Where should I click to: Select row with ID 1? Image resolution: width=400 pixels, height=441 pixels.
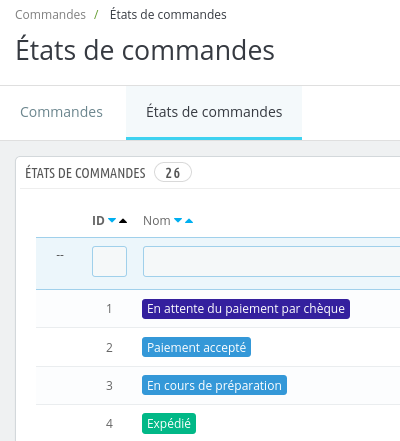click(218, 309)
